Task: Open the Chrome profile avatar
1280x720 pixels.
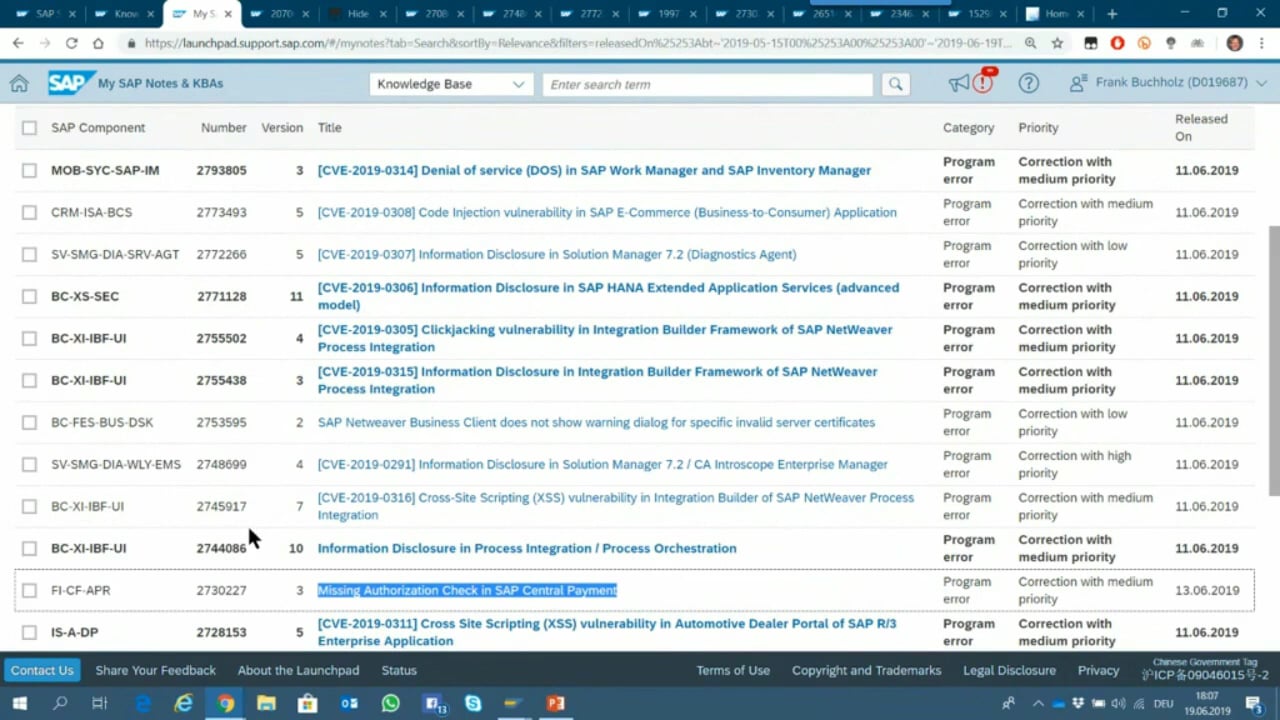Action: click(x=1234, y=43)
